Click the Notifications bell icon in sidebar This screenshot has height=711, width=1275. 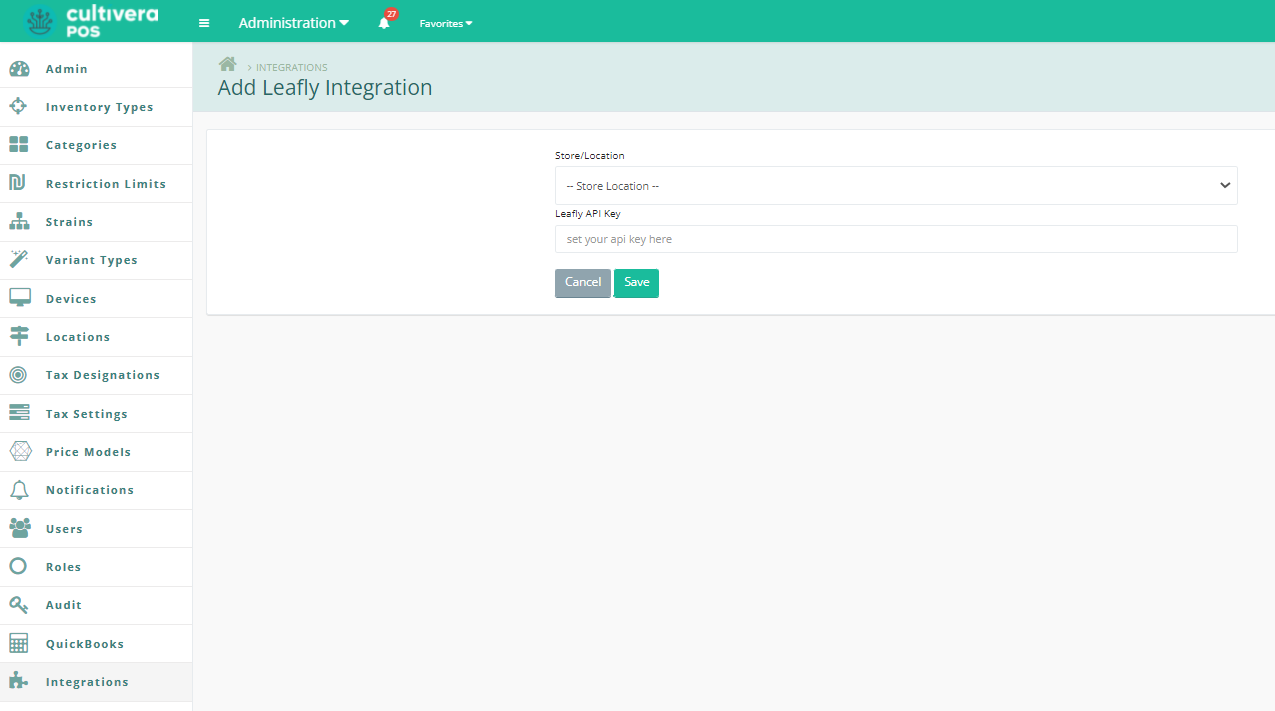(18, 490)
